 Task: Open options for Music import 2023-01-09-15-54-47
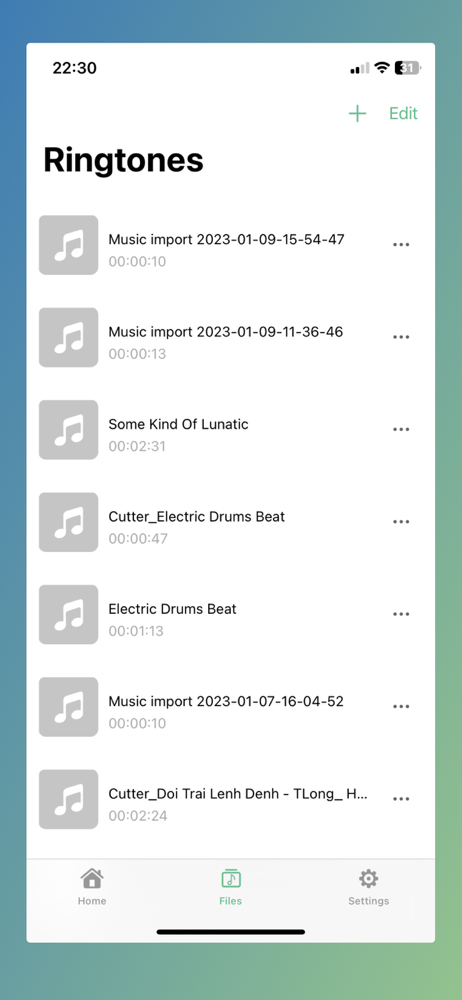coord(401,245)
